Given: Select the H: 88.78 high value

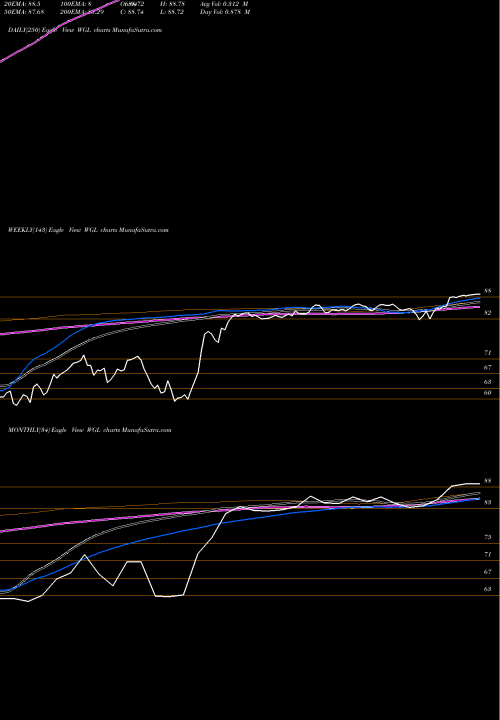Looking at the screenshot, I should point(172,3).
